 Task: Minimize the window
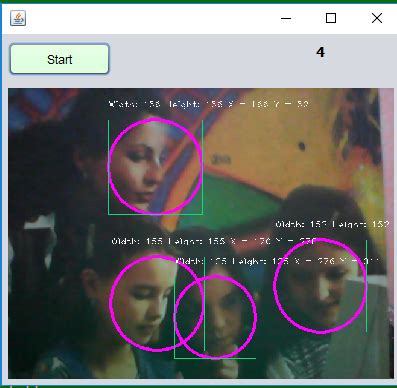(286, 18)
